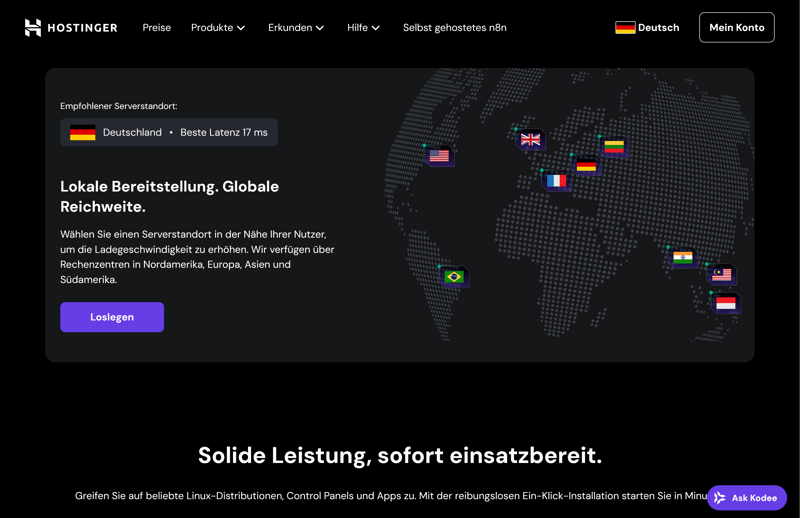Click the Malaysia flag on map
Viewport: 800px width, 518px height.
[722, 275]
